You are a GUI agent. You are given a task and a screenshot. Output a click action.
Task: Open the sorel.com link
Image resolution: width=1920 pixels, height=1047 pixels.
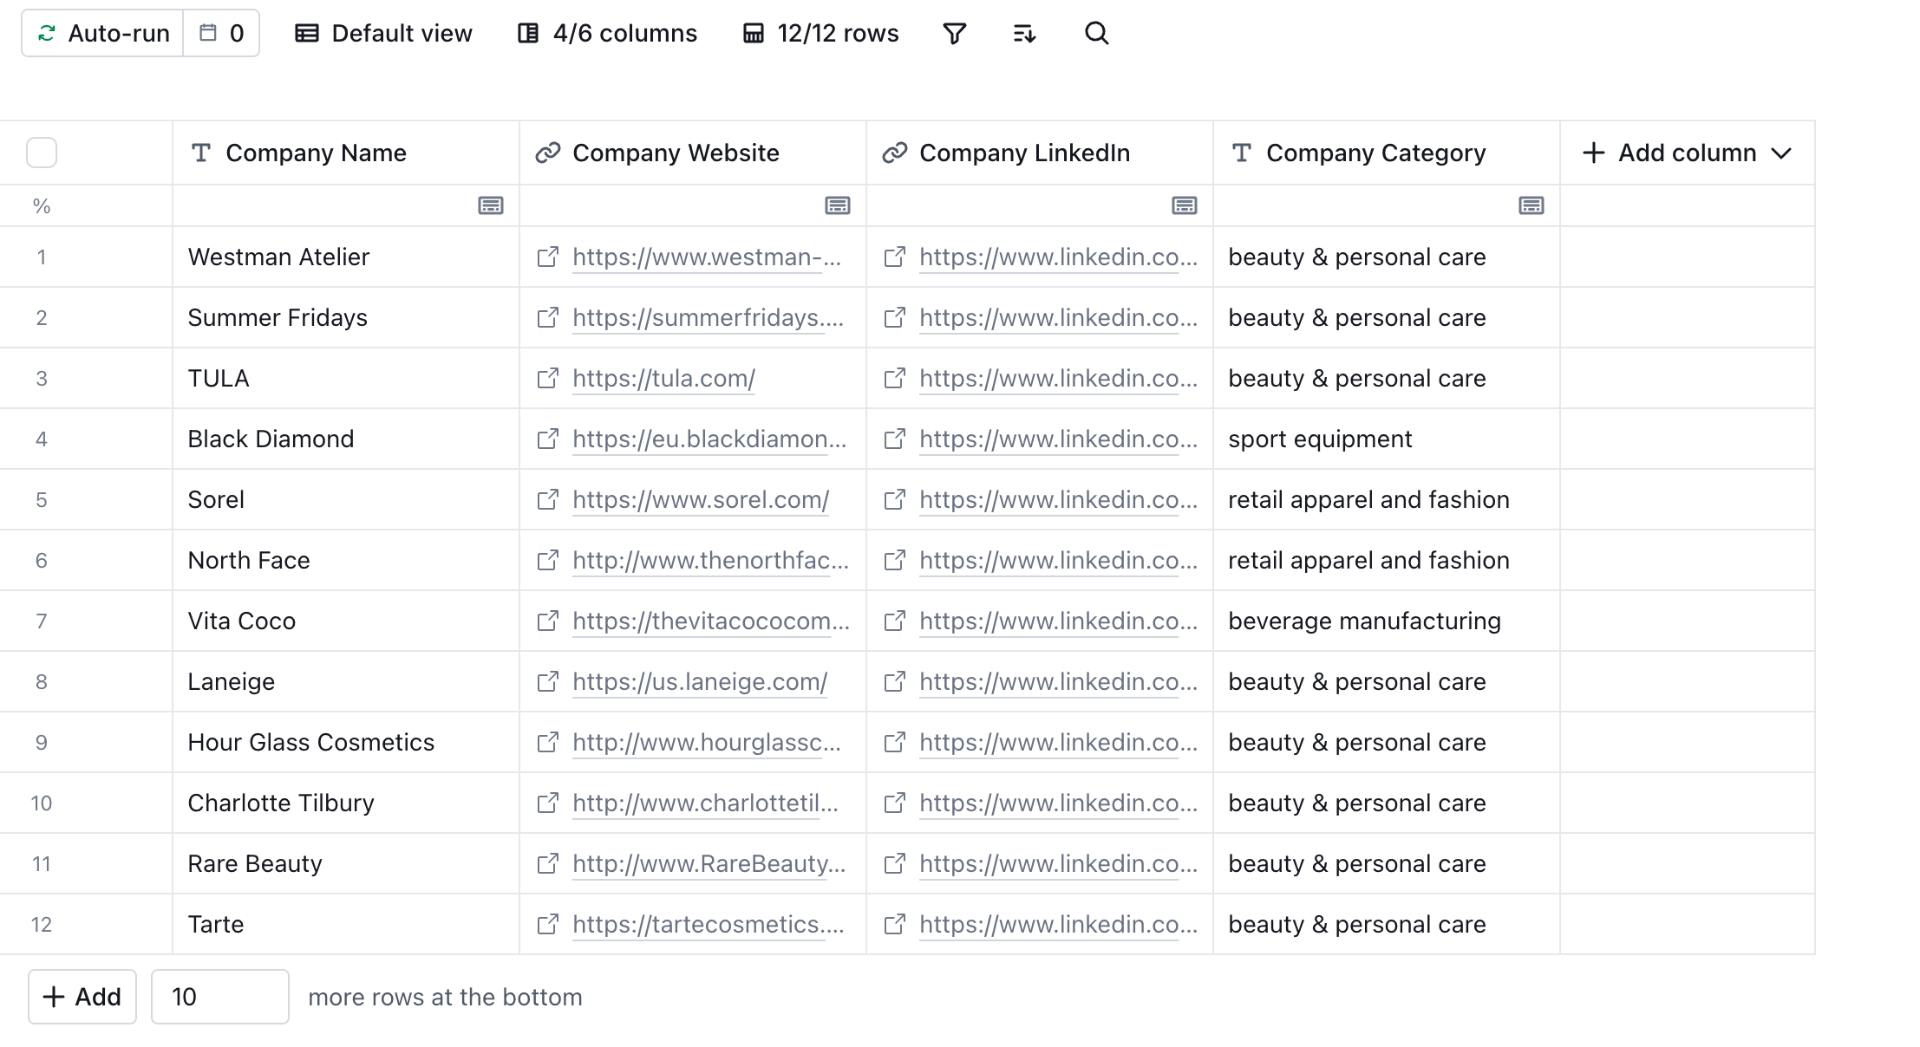click(701, 500)
